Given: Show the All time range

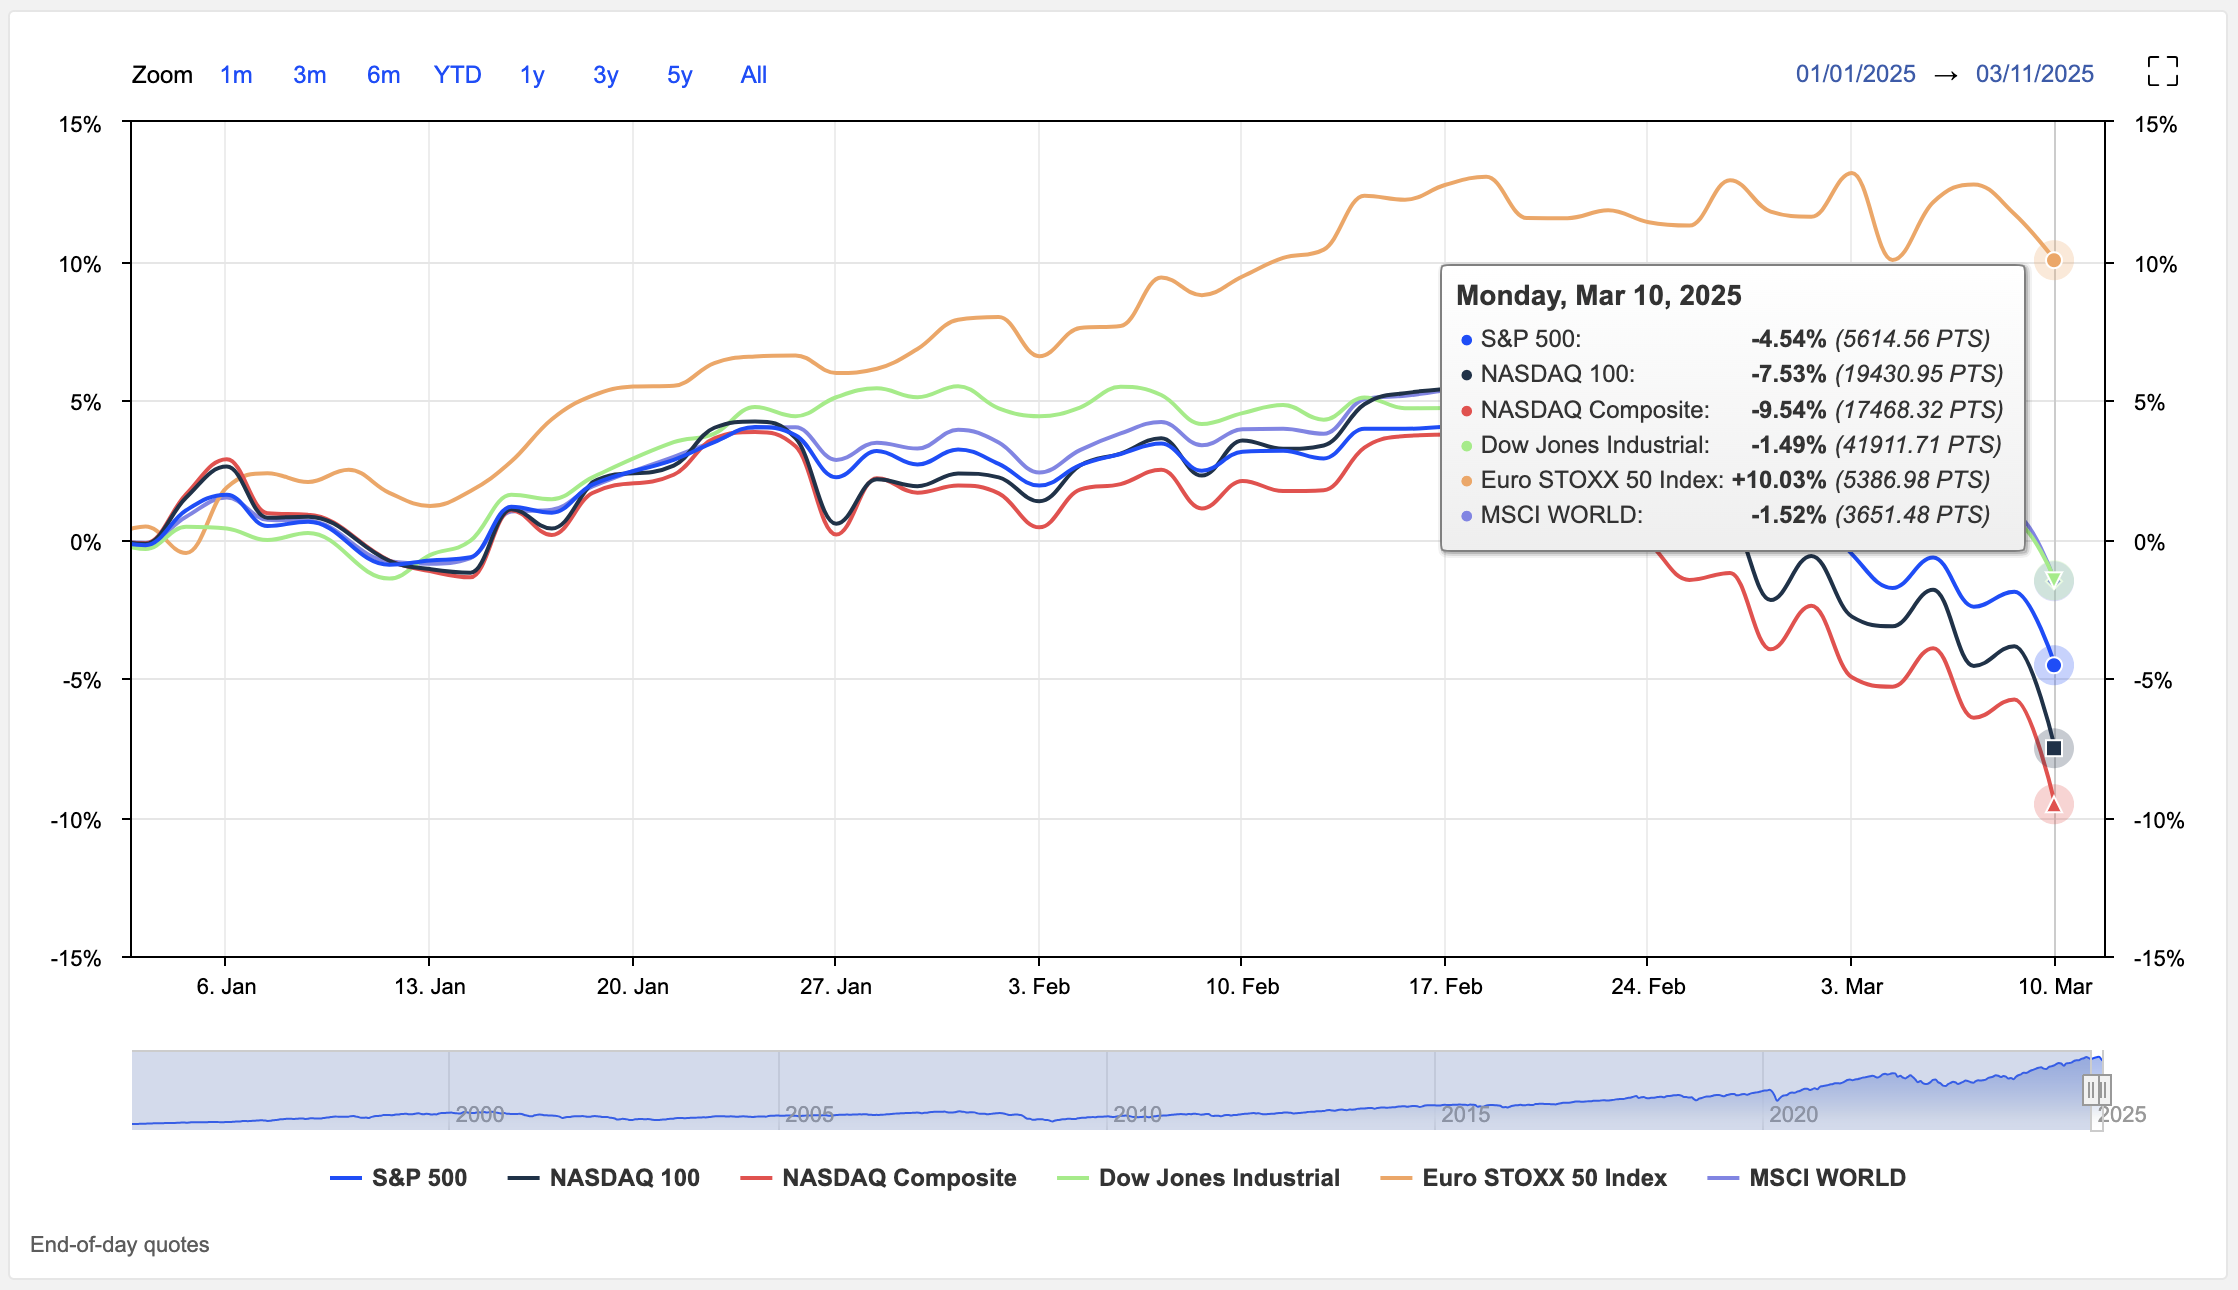Looking at the screenshot, I should click(754, 75).
